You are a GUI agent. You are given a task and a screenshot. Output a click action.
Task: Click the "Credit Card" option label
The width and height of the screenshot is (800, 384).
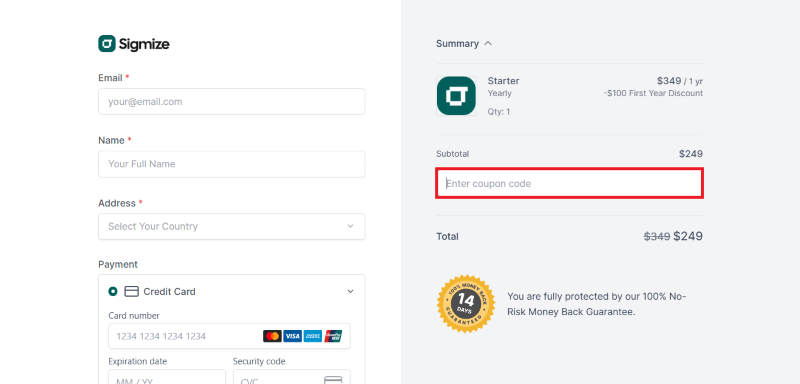point(169,292)
